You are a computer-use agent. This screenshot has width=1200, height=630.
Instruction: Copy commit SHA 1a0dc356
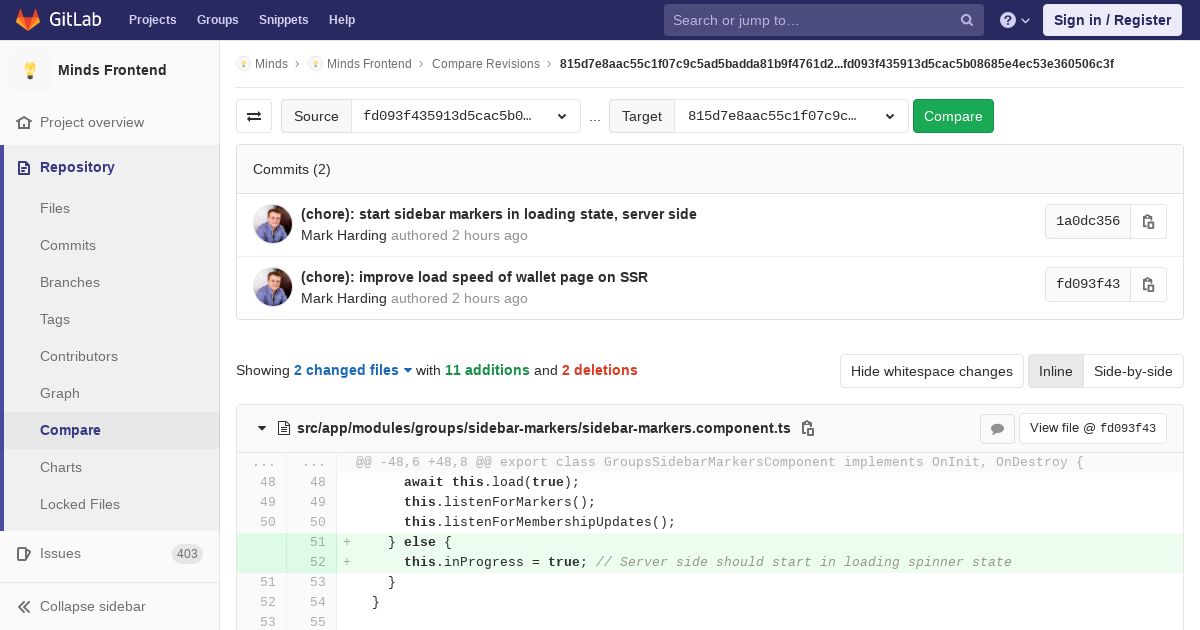click(x=1148, y=221)
